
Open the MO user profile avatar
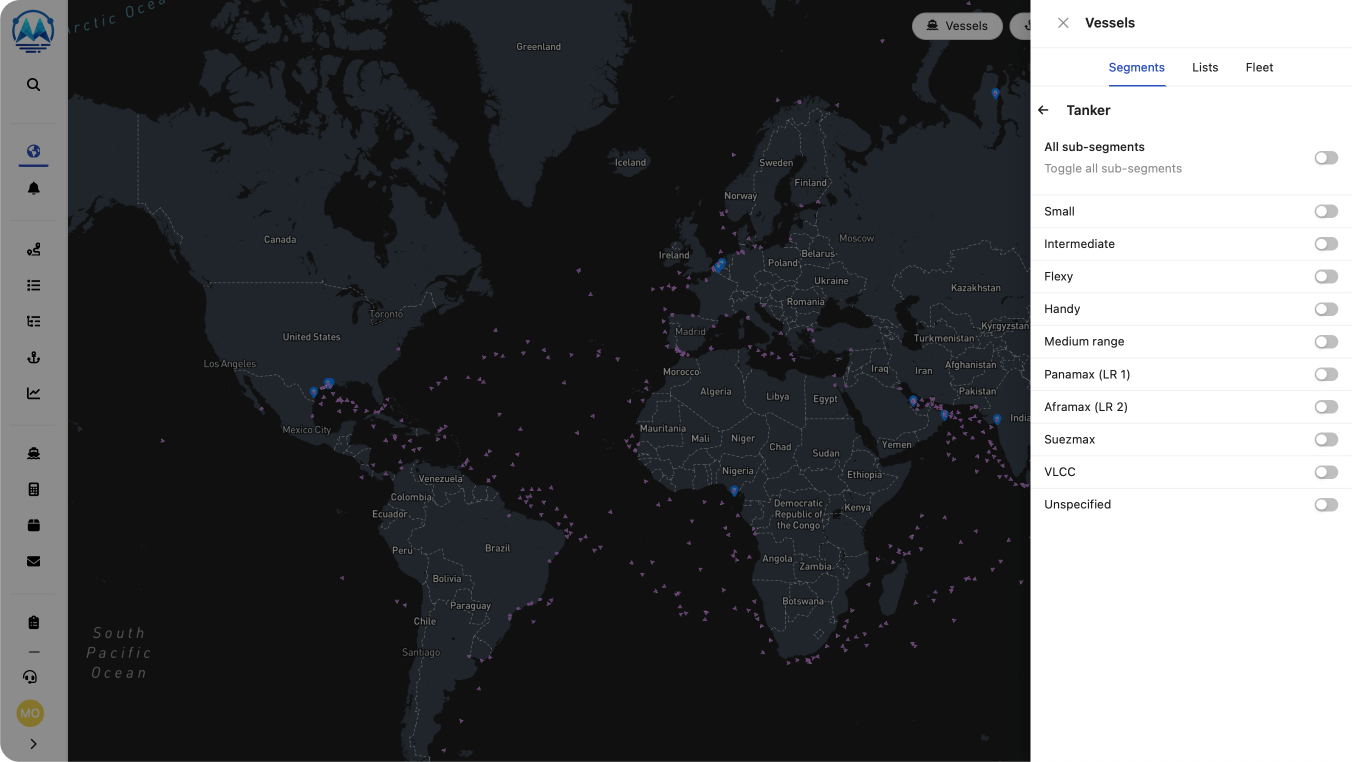(x=29, y=713)
